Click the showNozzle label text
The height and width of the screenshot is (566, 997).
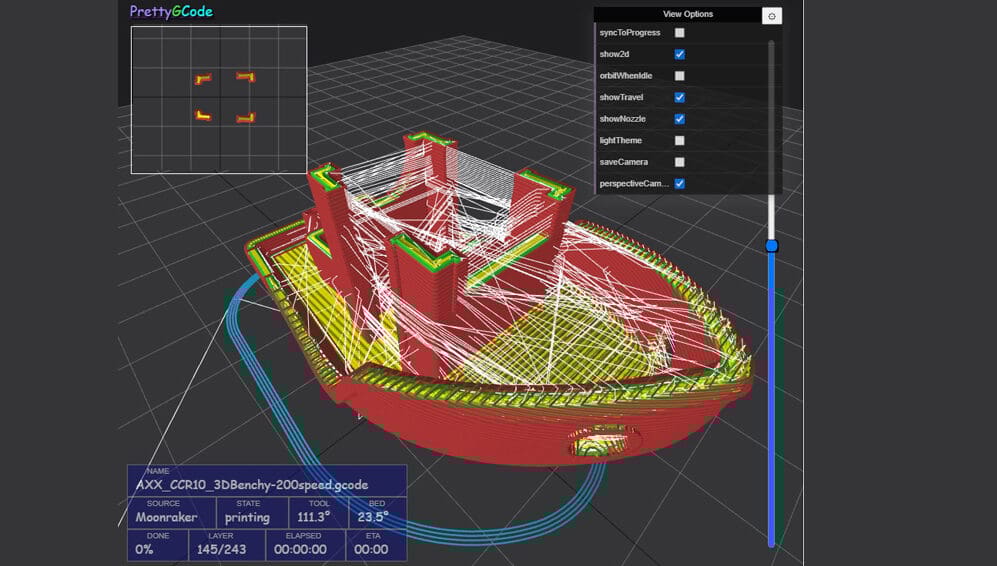pos(622,119)
